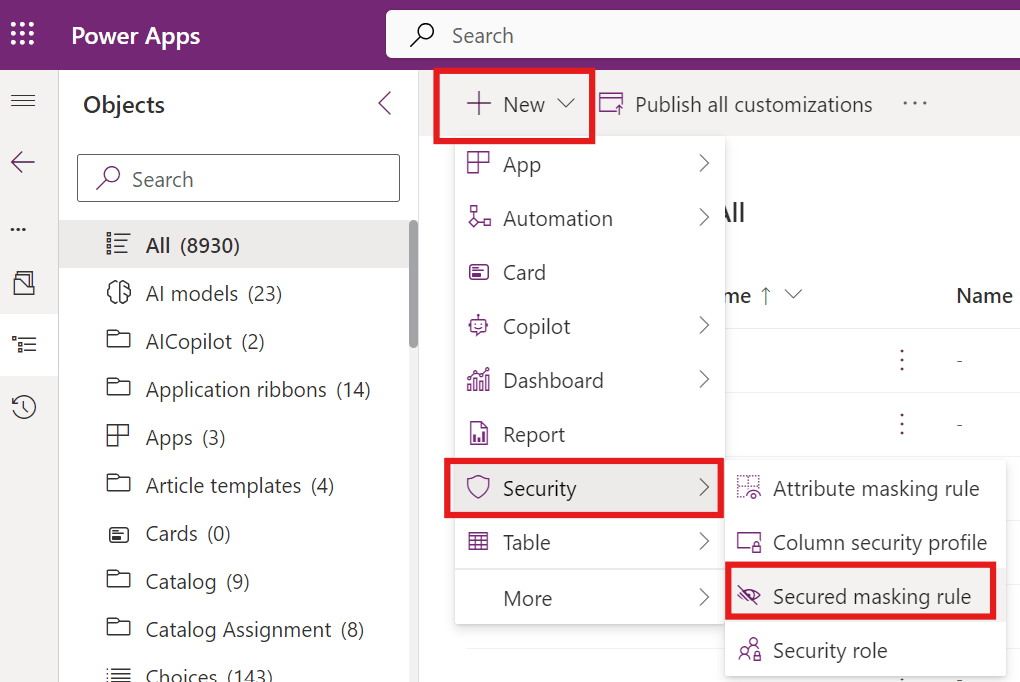Select Security role from submenu
Image resolution: width=1020 pixels, height=682 pixels.
[x=829, y=651]
